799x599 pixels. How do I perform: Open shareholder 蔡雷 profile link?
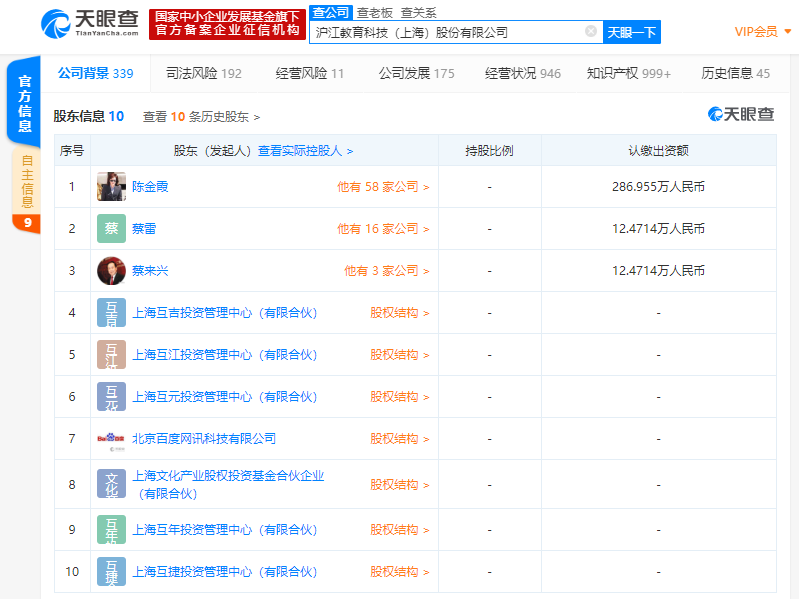point(144,228)
